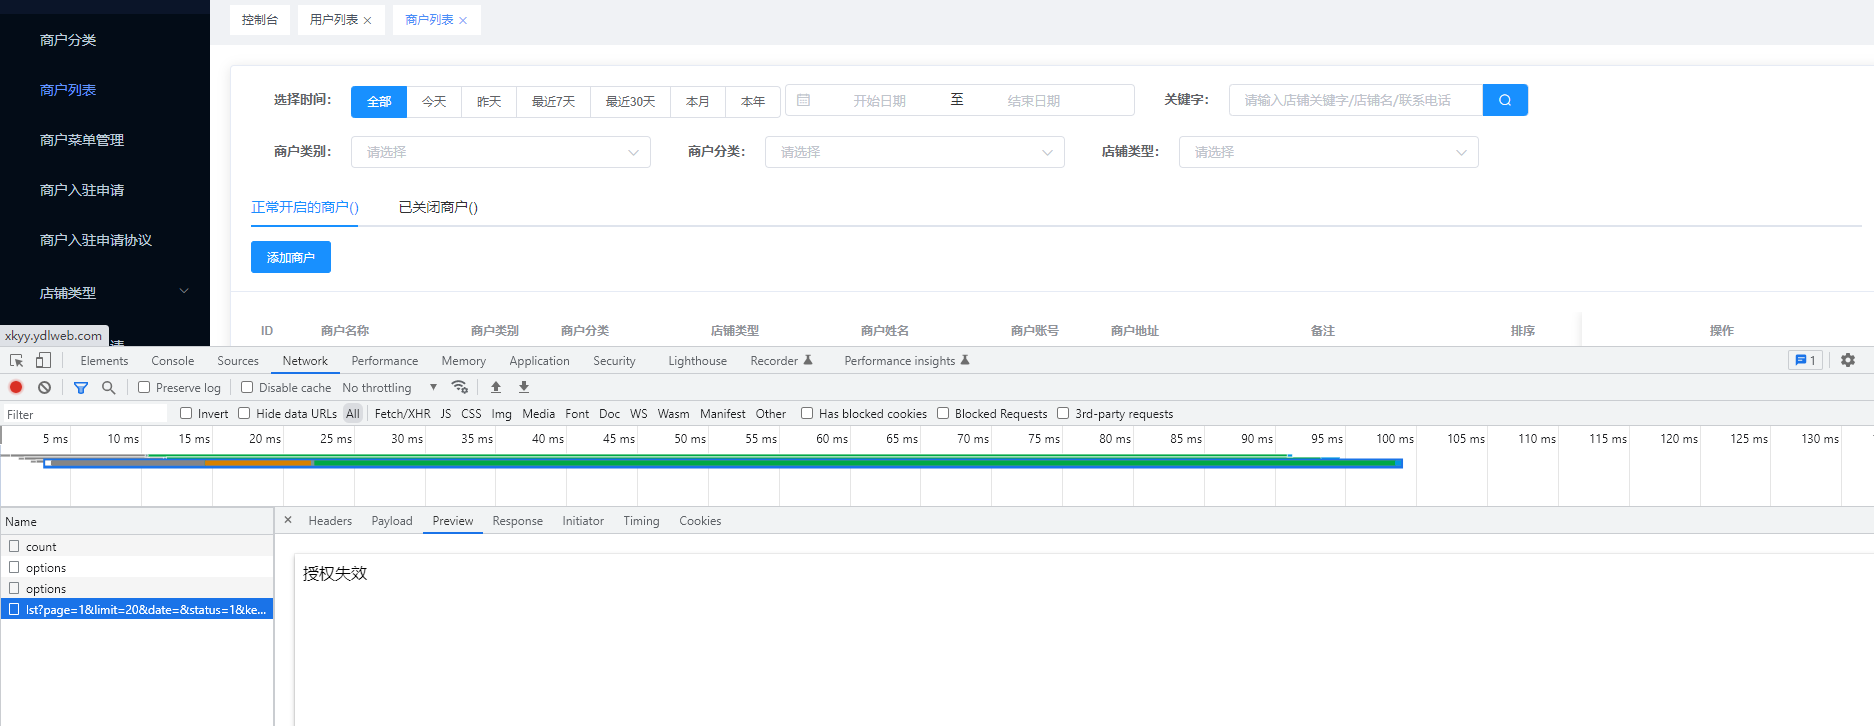Open 商户菜单管理 in the sidebar
Viewport: 1874px width, 726px height.
pyautogui.click(x=82, y=140)
